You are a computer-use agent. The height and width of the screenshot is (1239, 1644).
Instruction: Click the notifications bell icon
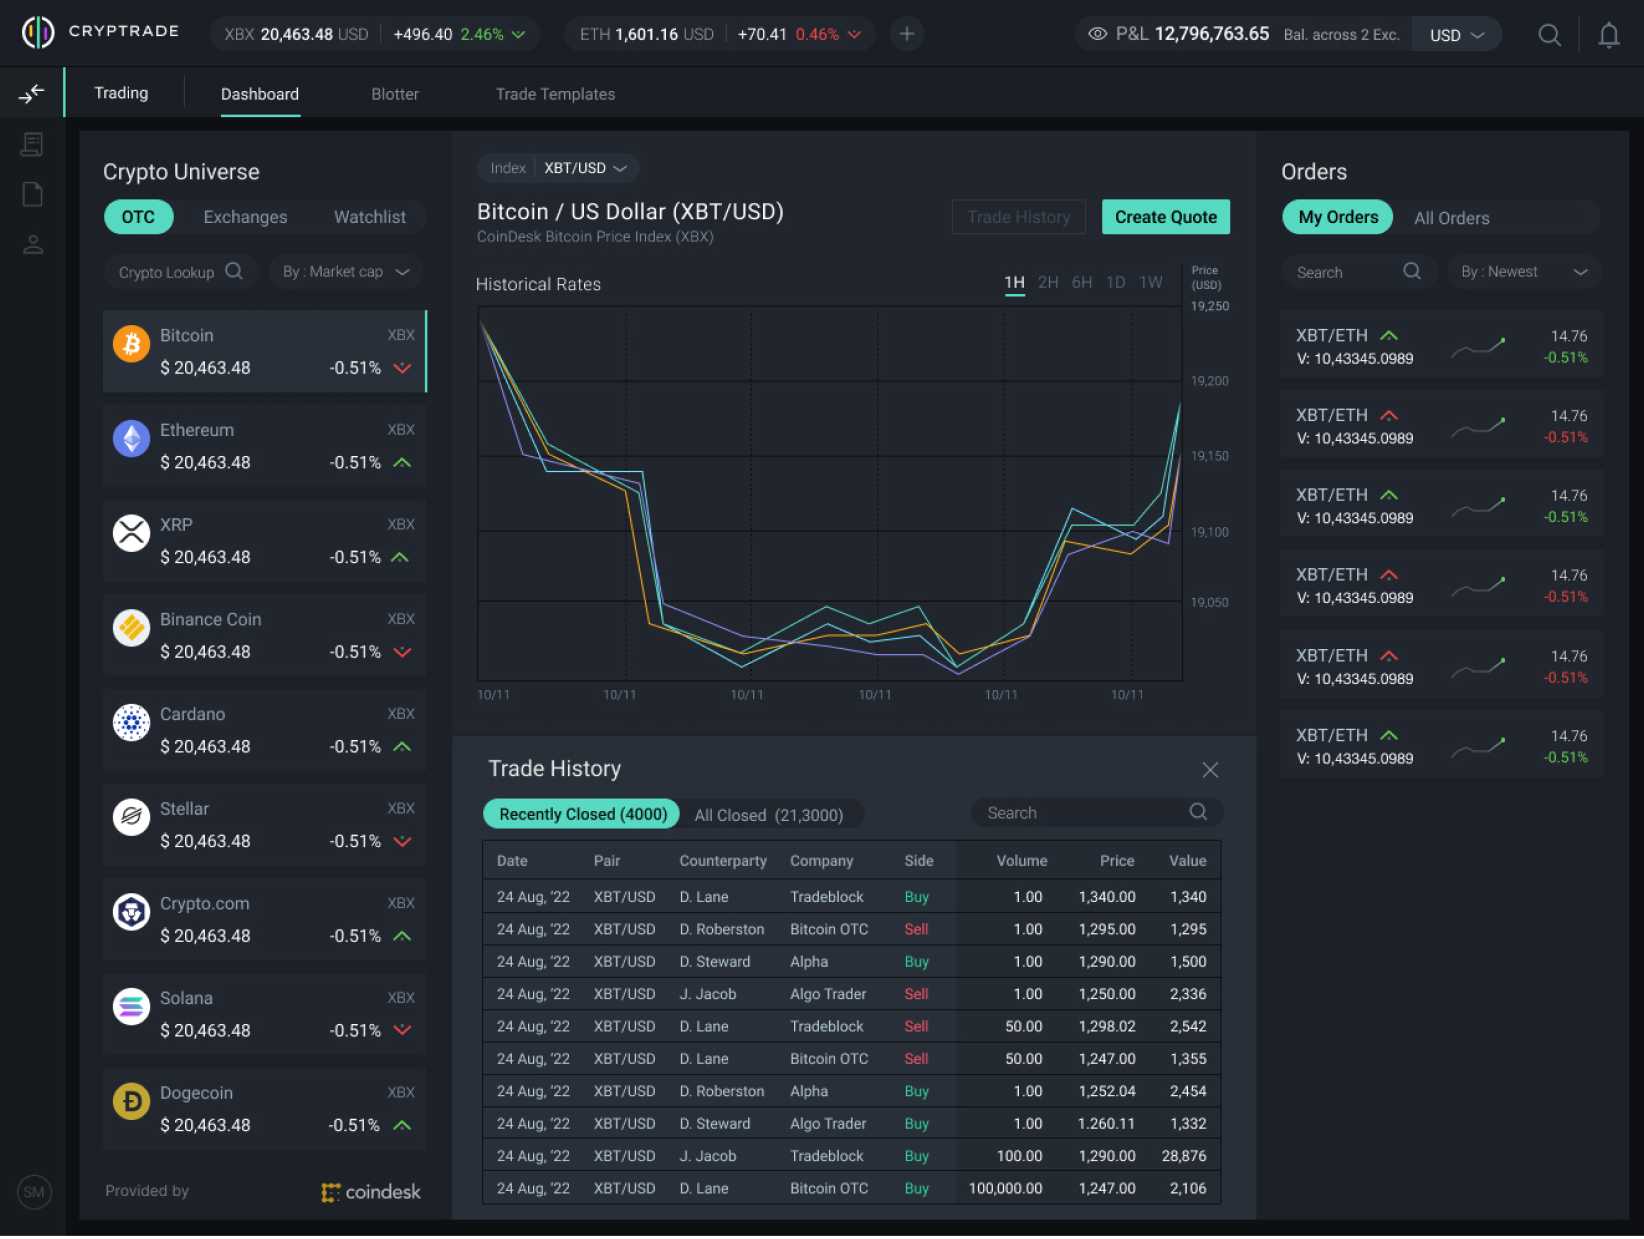[1608, 35]
